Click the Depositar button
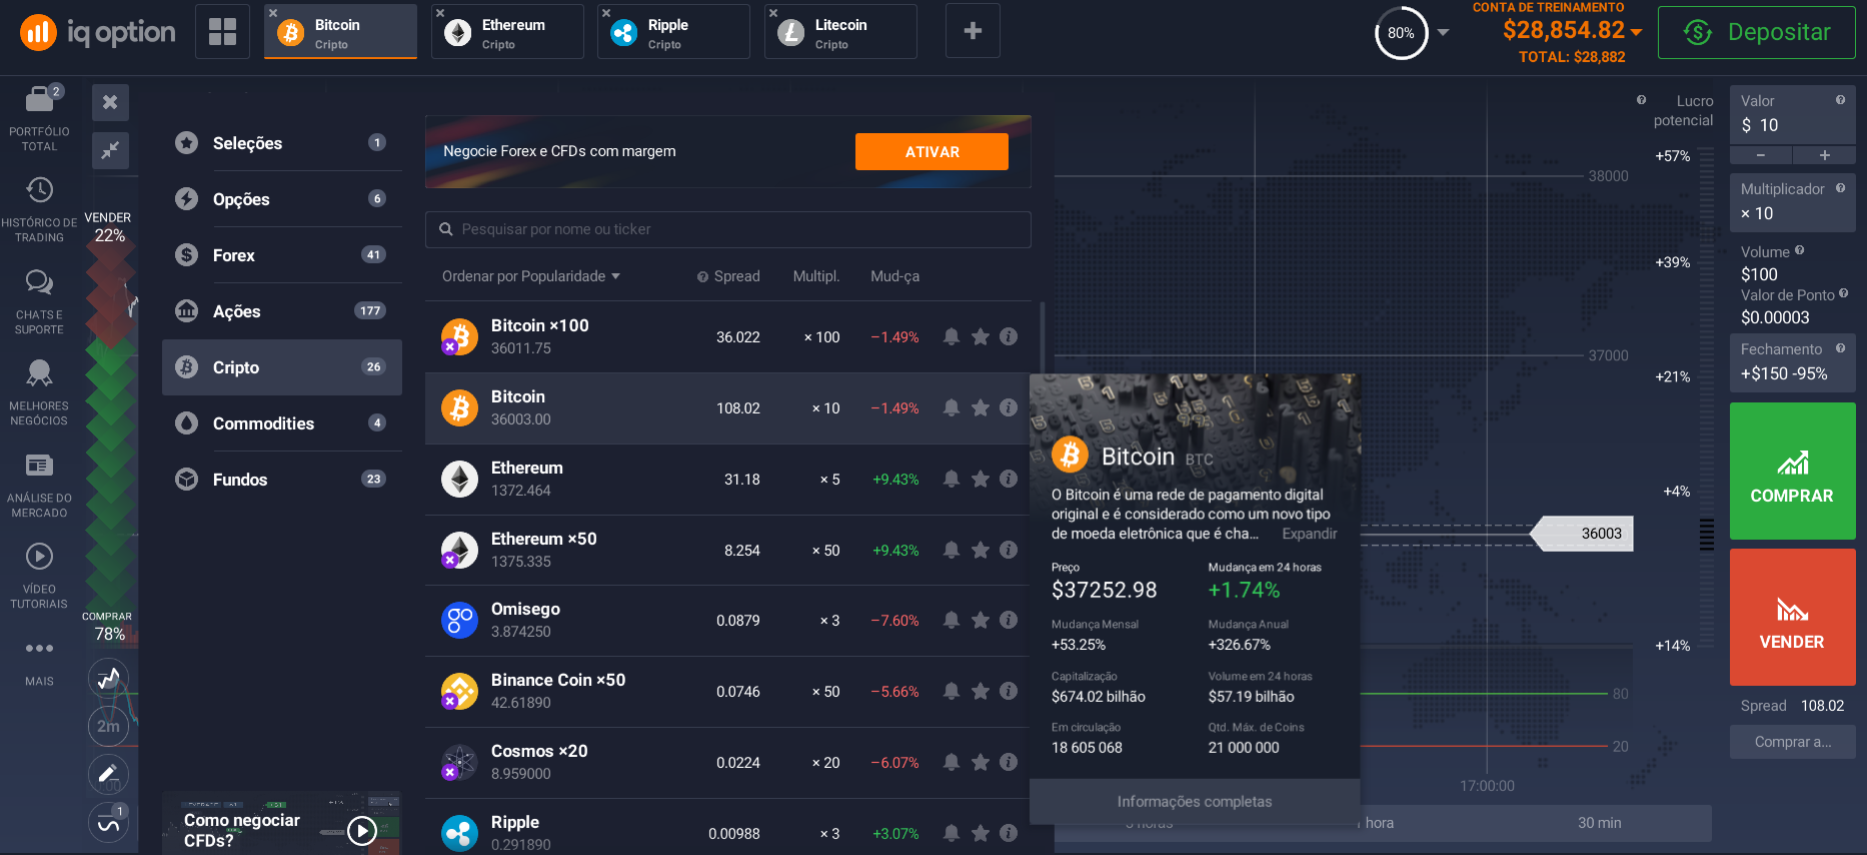This screenshot has height=855, width=1867. 1756,32
